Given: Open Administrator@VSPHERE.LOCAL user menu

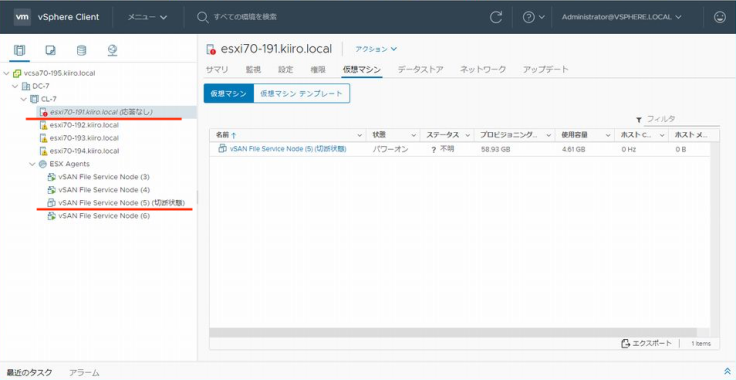Looking at the screenshot, I should [x=621, y=17].
